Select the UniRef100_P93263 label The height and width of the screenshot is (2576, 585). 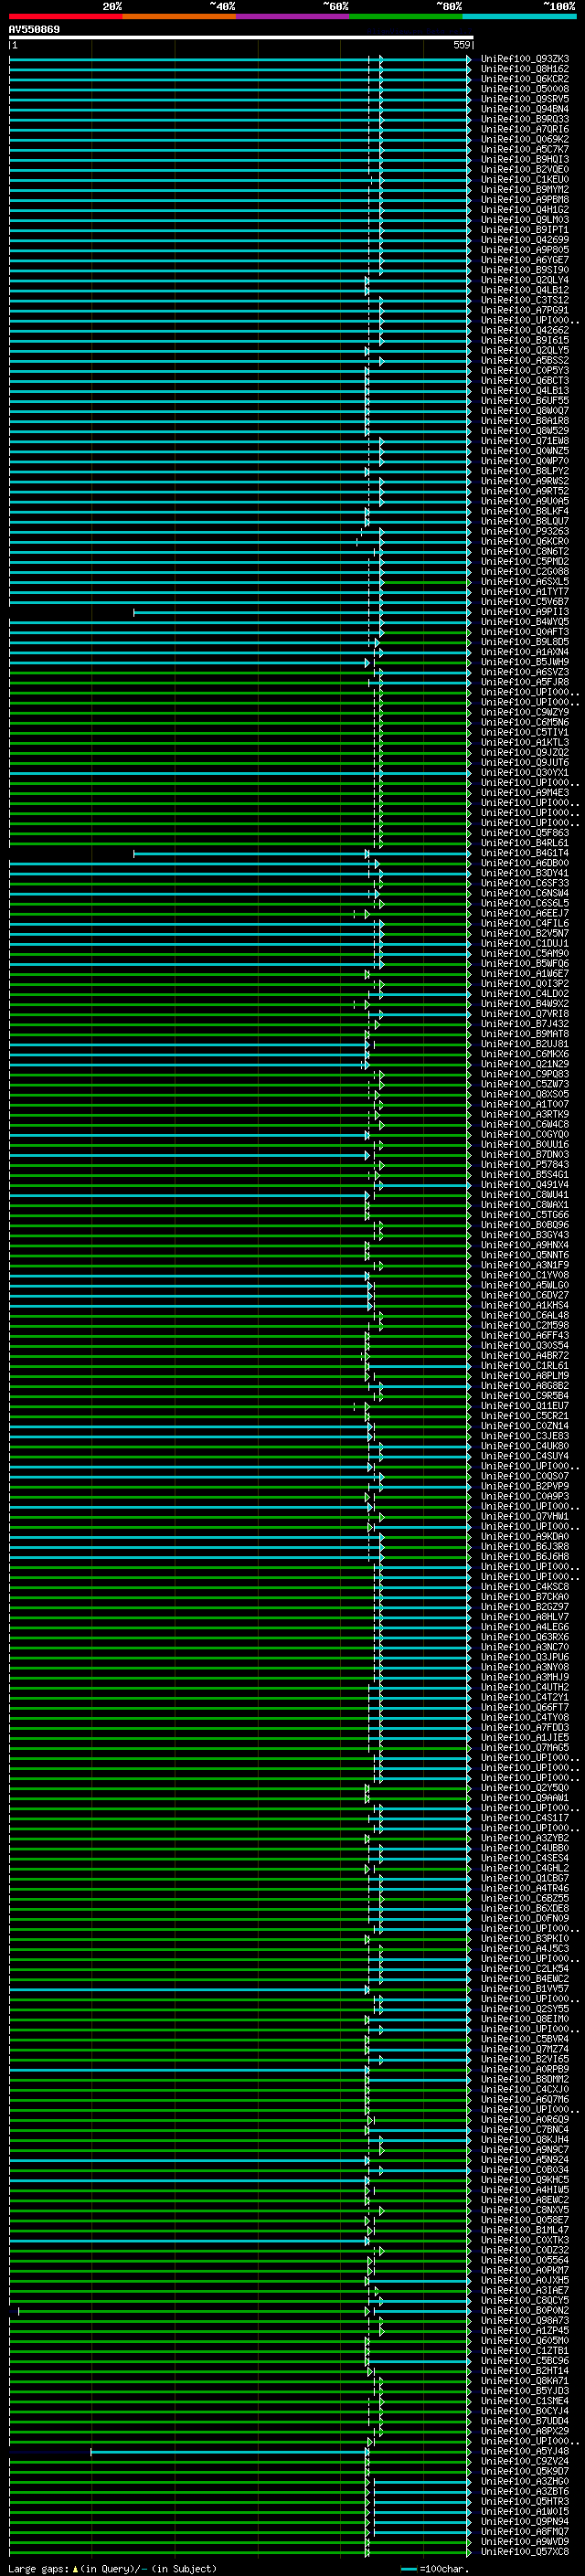tap(525, 531)
